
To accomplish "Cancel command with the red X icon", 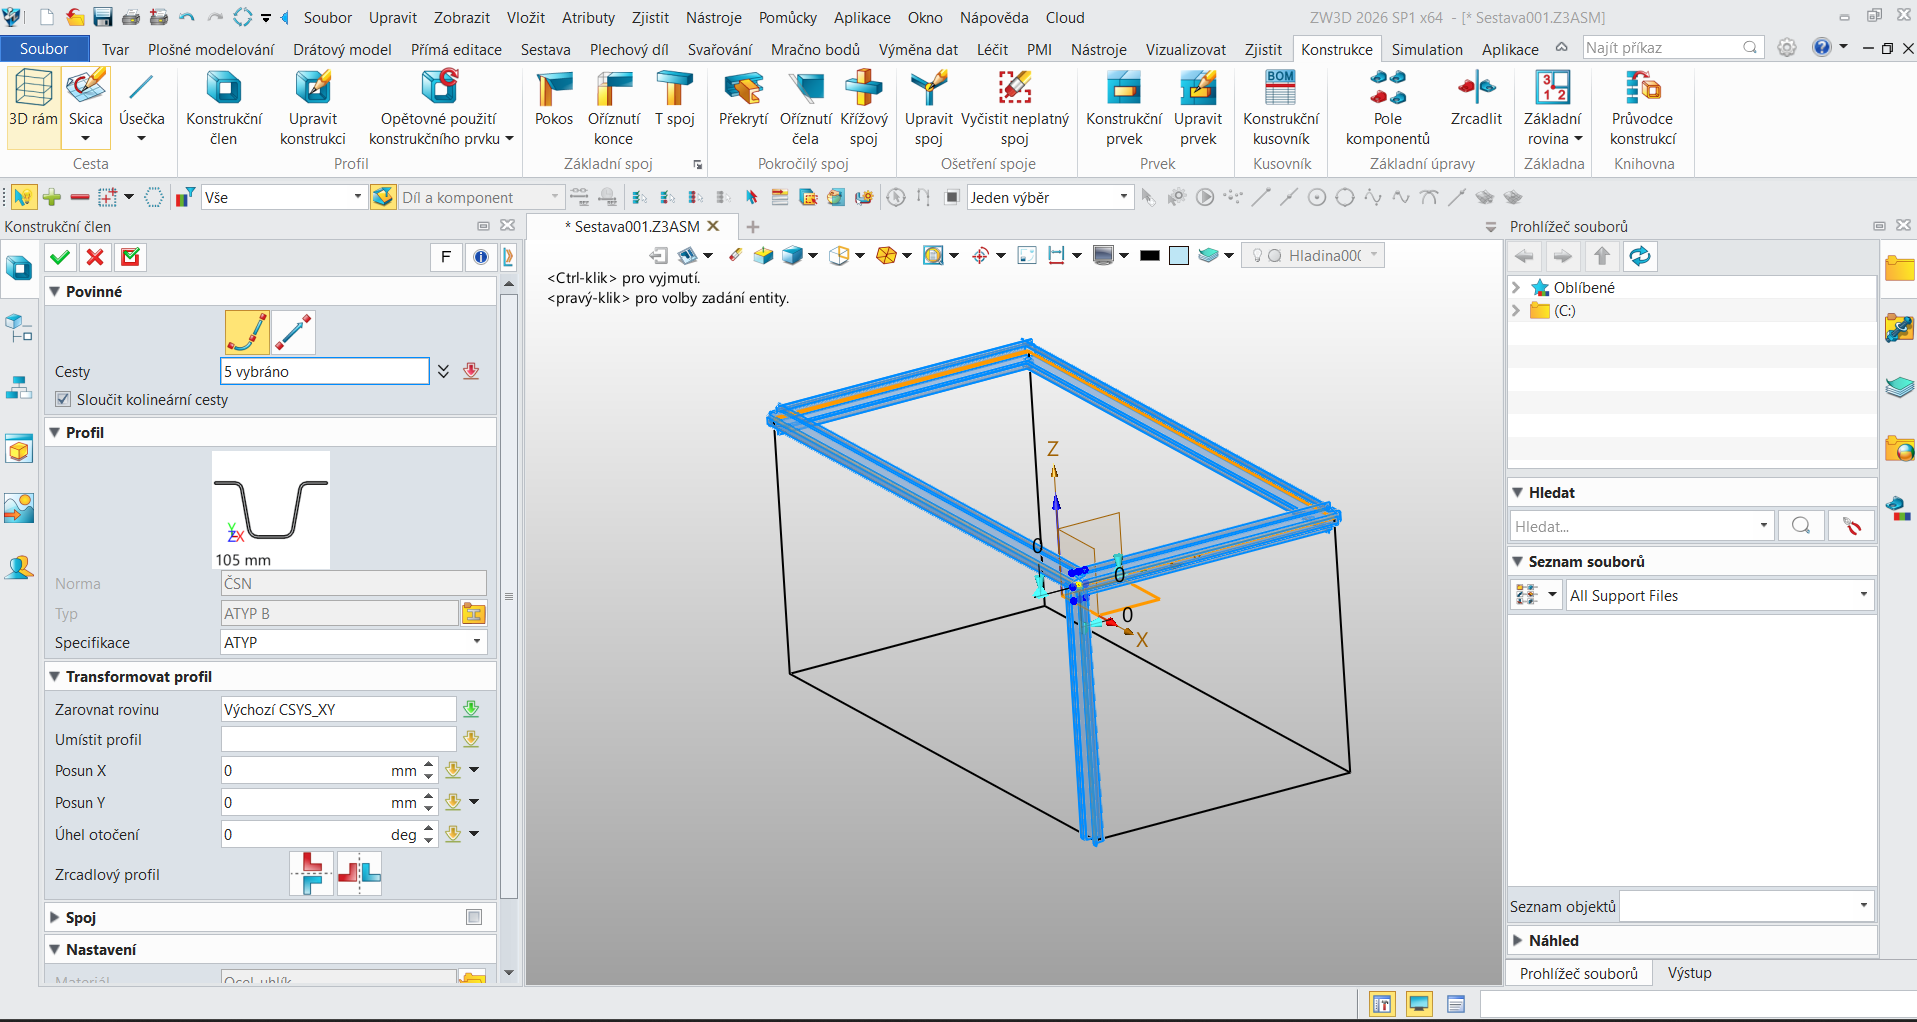I will (95, 257).
